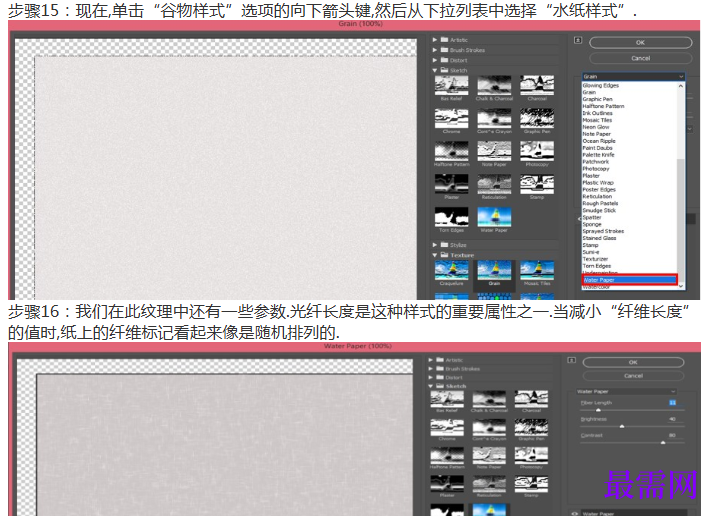Select Water Paper thumbnail in Grain window

point(494,216)
